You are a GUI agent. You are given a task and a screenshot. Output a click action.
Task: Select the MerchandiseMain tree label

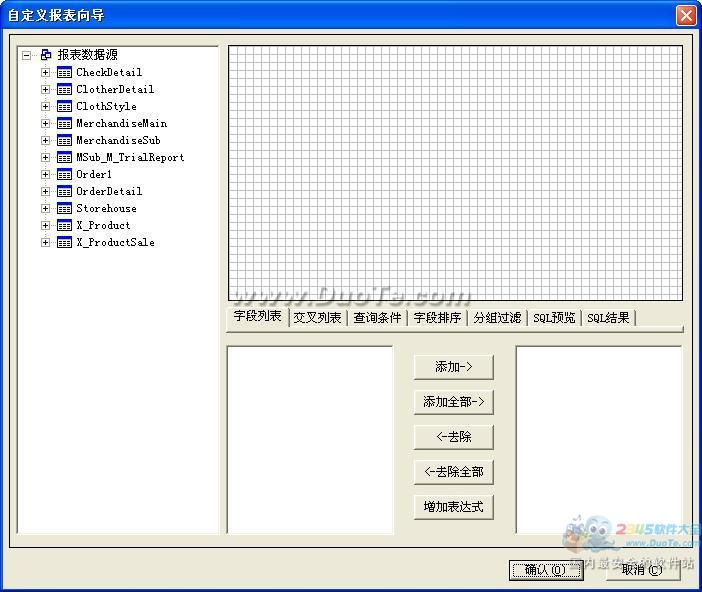[121, 123]
